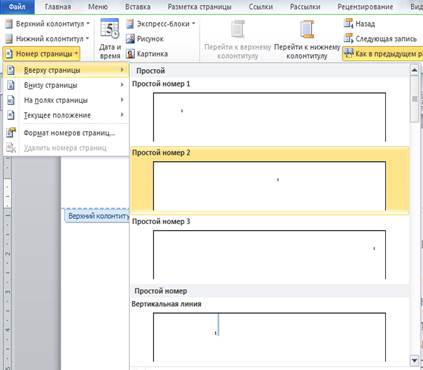Open the Файл tab
The width and height of the screenshot is (423, 370).
17,6
